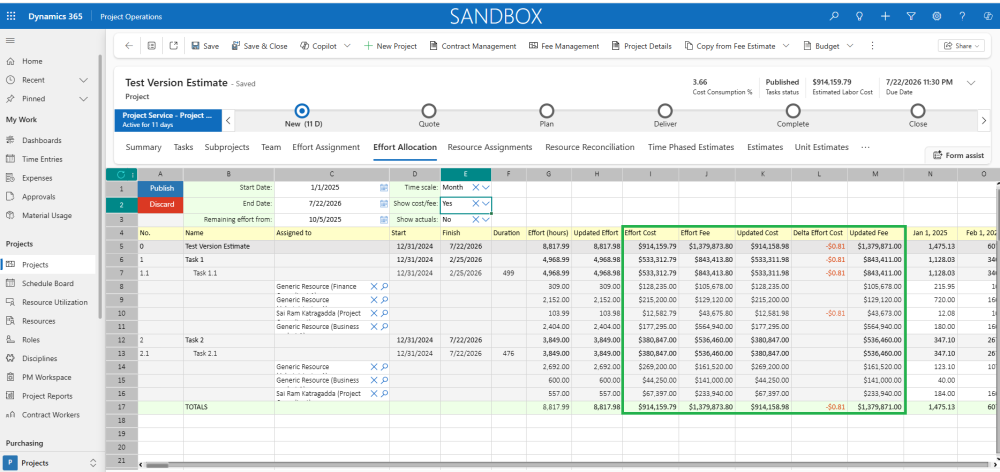Click the Home navigation item
Image resolution: width=1000 pixels, height=472 pixels.
click(x=32, y=61)
